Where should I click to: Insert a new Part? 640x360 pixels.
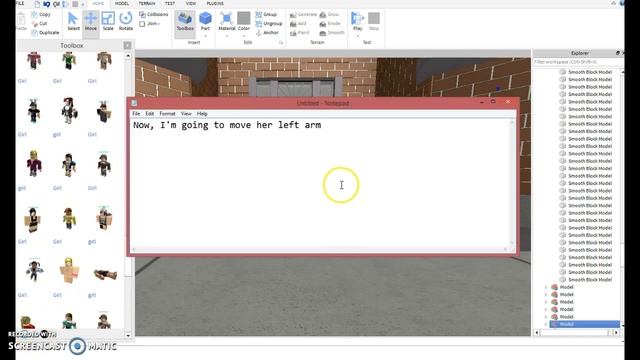pyautogui.click(x=205, y=21)
